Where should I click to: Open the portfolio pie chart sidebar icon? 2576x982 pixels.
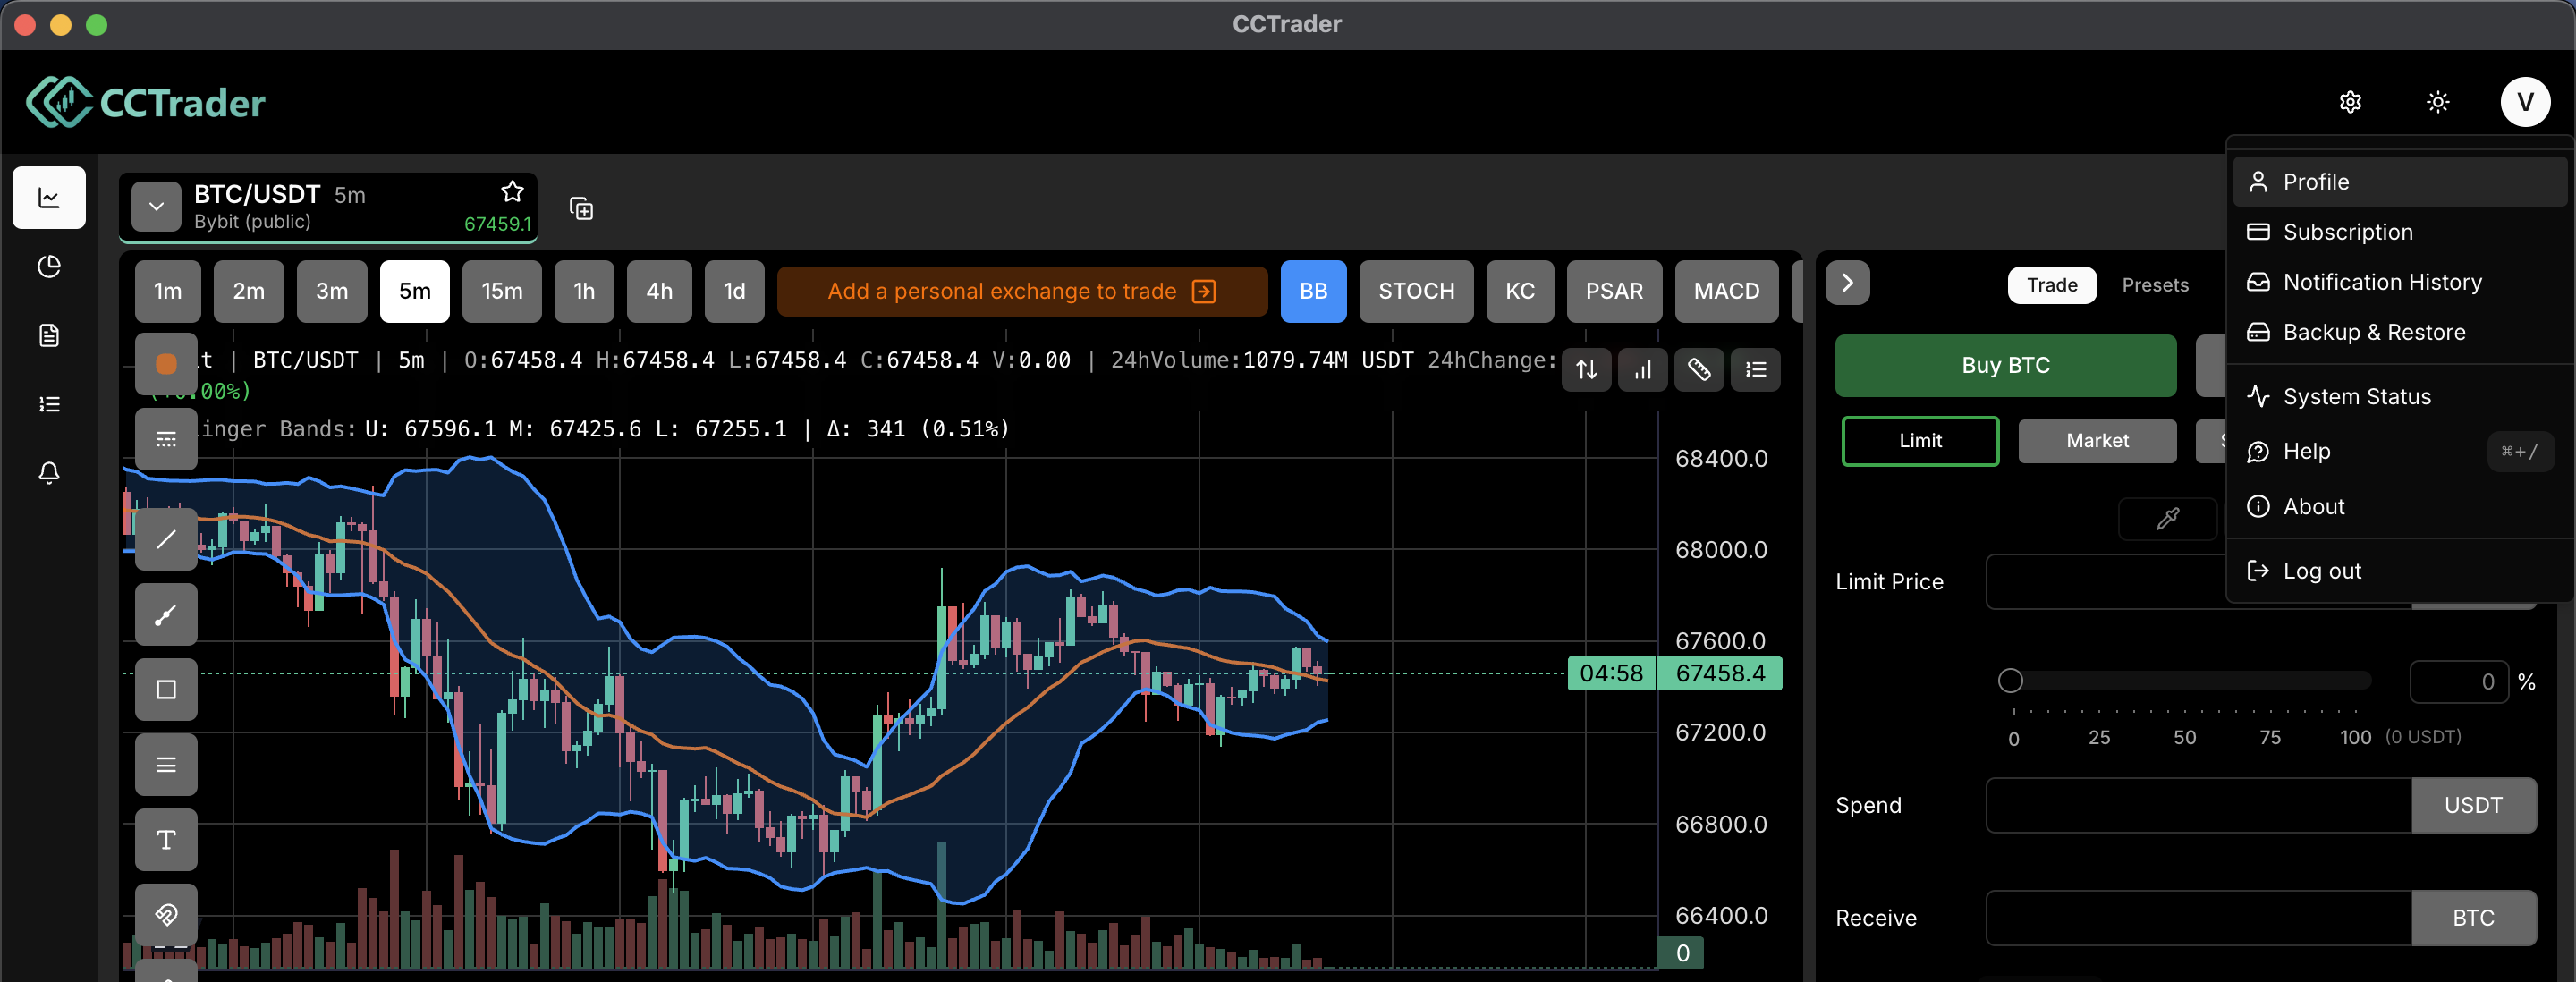(x=48, y=266)
